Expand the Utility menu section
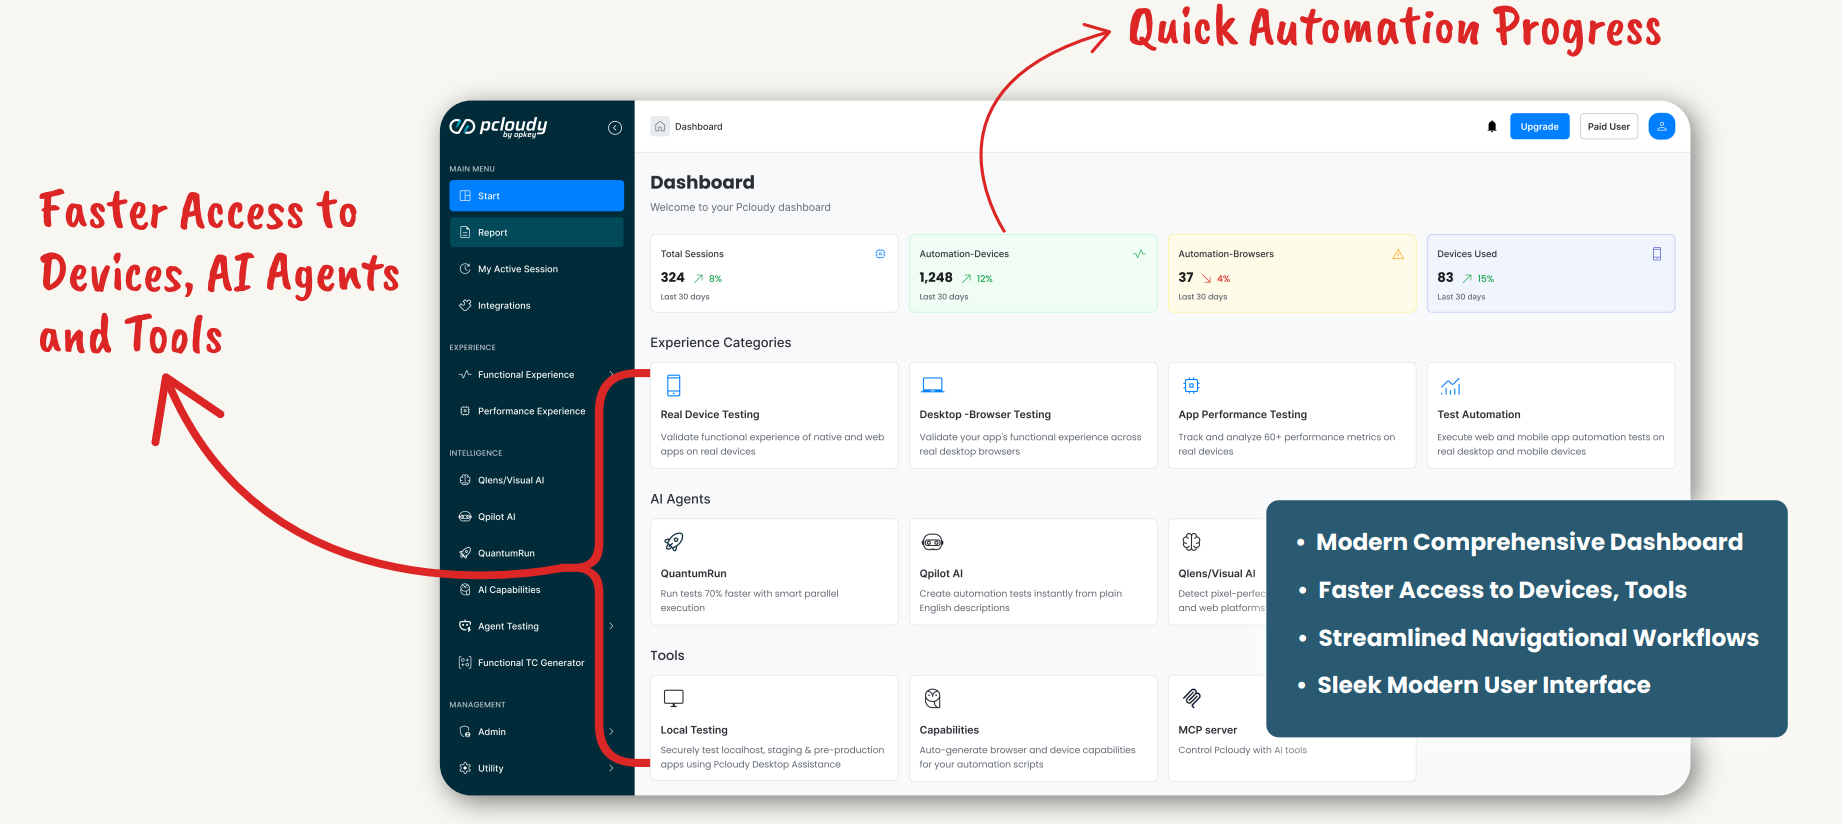The image size is (1842, 824). coord(611,768)
